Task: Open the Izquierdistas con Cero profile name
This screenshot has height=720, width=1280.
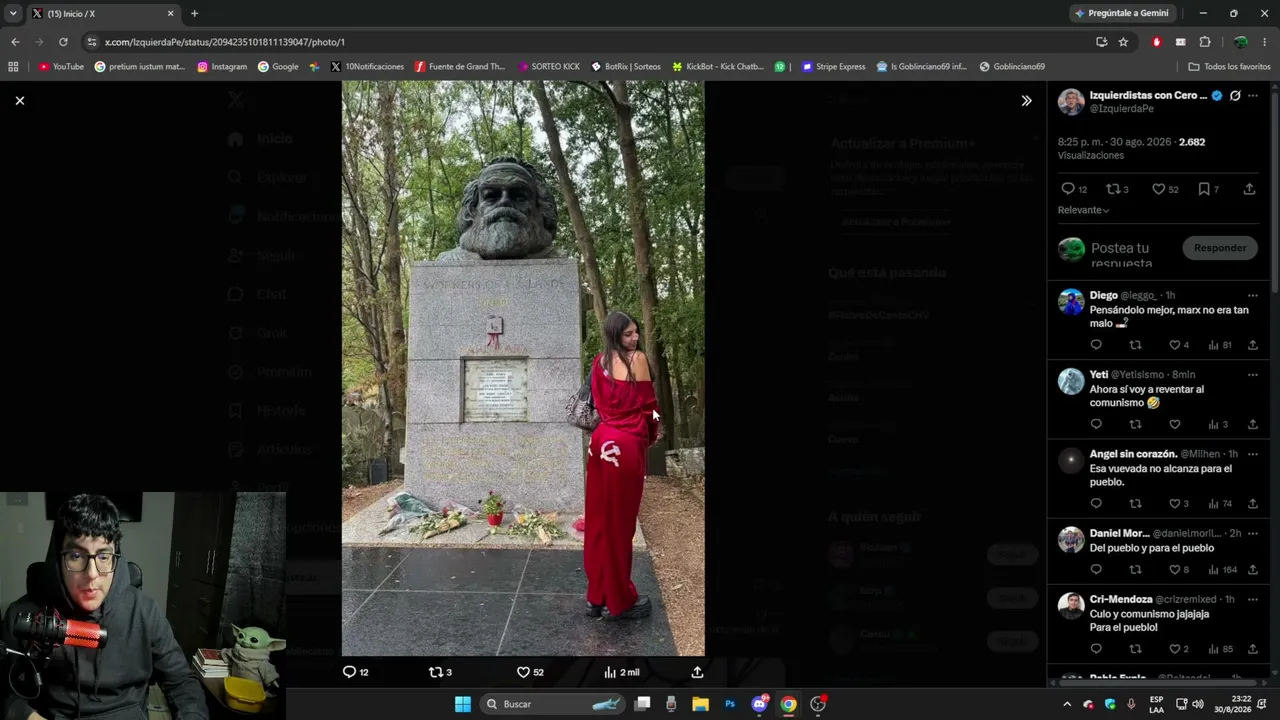Action: [x=1148, y=95]
